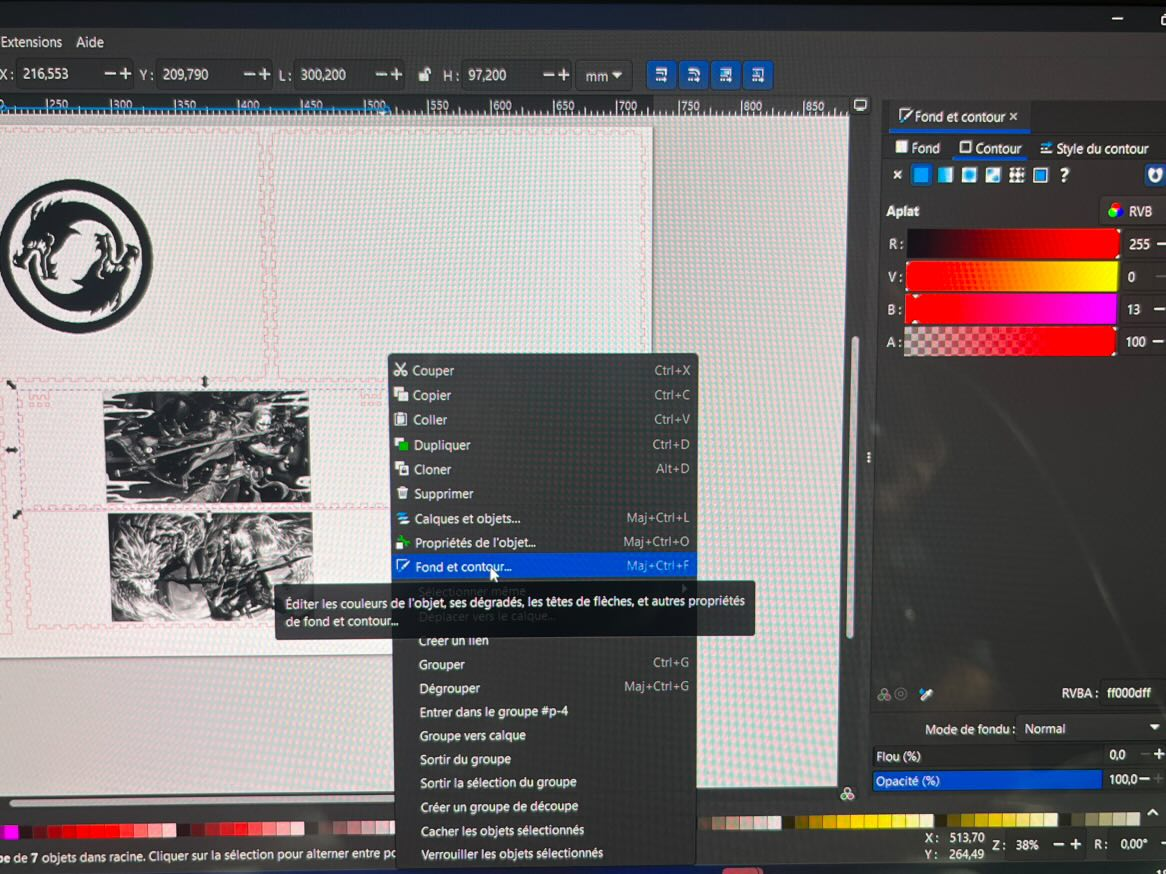Click the duplicate icon beside Dupliquer
This screenshot has height=874, width=1166.
[x=402, y=444]
